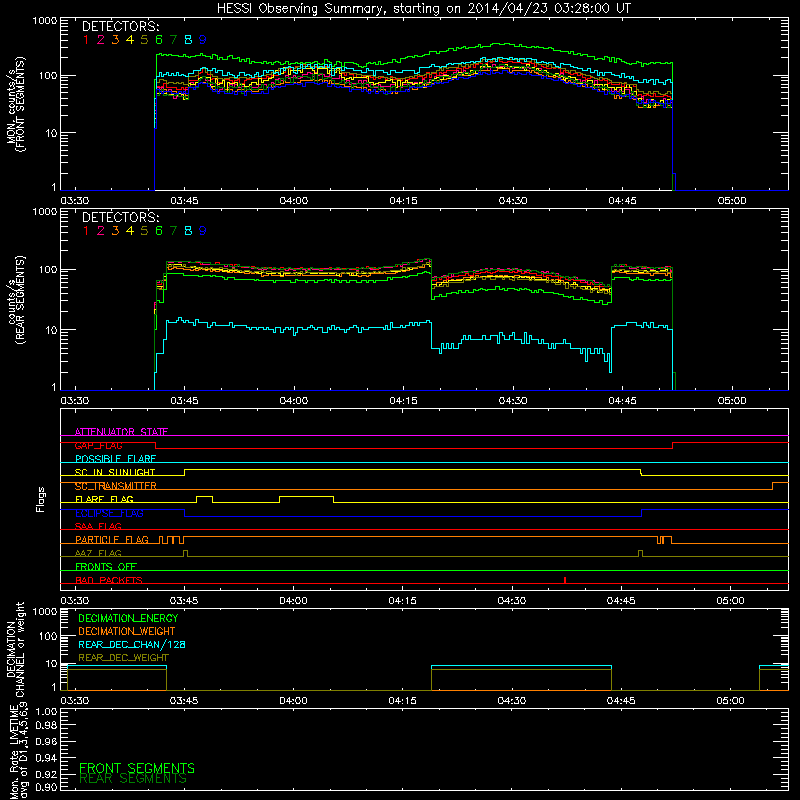Screen dimensions: 800x800
Task: Click the FLARE_FLAG label
Action: click(x=104, y=499)
